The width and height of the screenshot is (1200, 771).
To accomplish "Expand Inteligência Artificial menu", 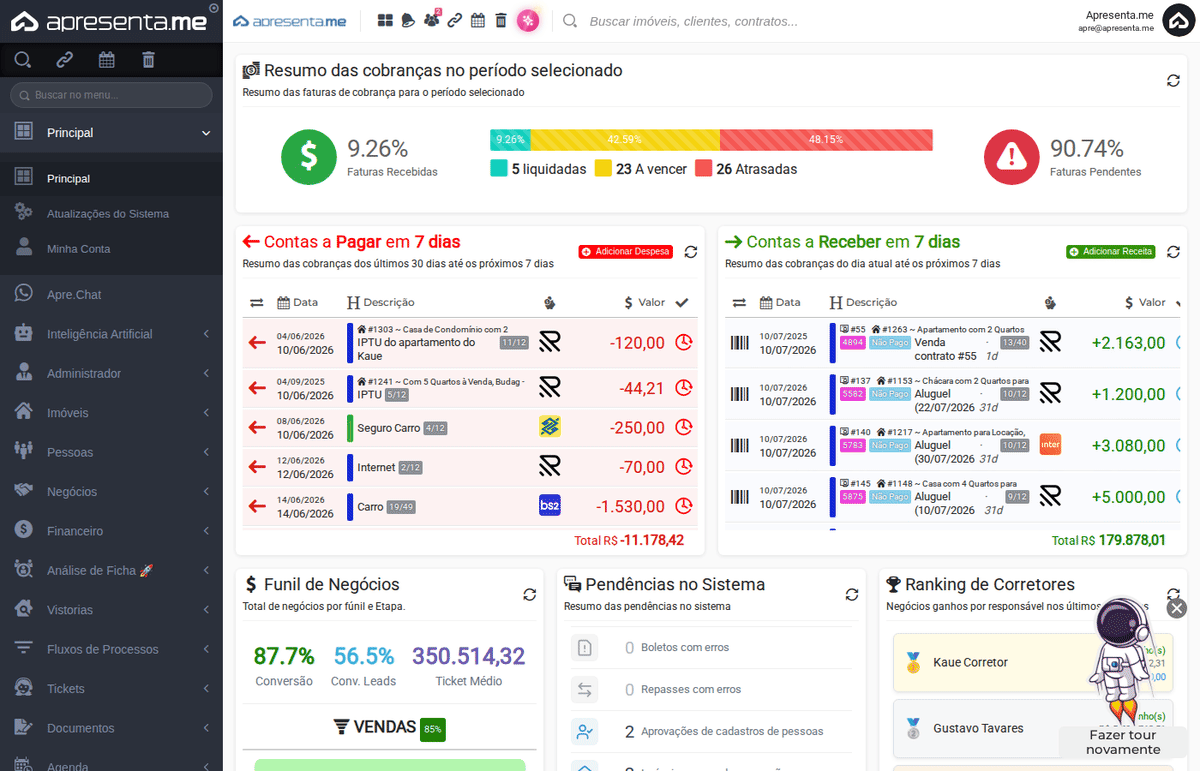I will coord(111,334).
